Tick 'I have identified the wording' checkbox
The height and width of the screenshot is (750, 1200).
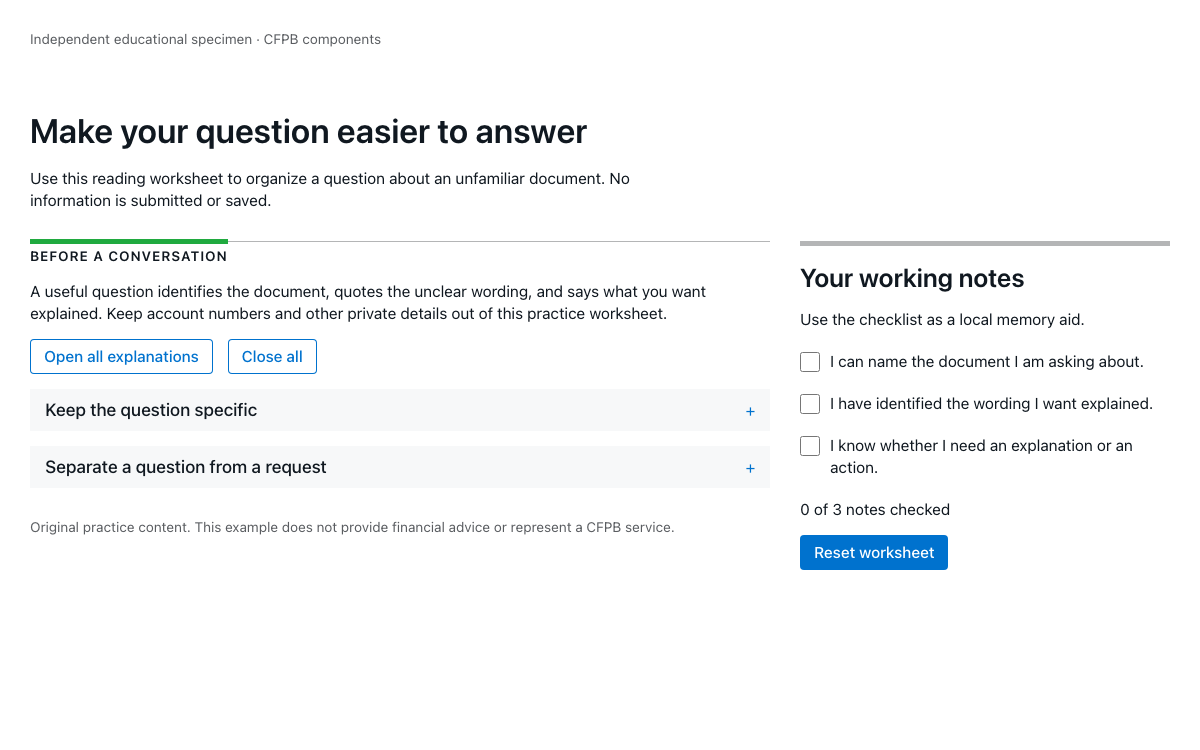click(x=810, y=404)
